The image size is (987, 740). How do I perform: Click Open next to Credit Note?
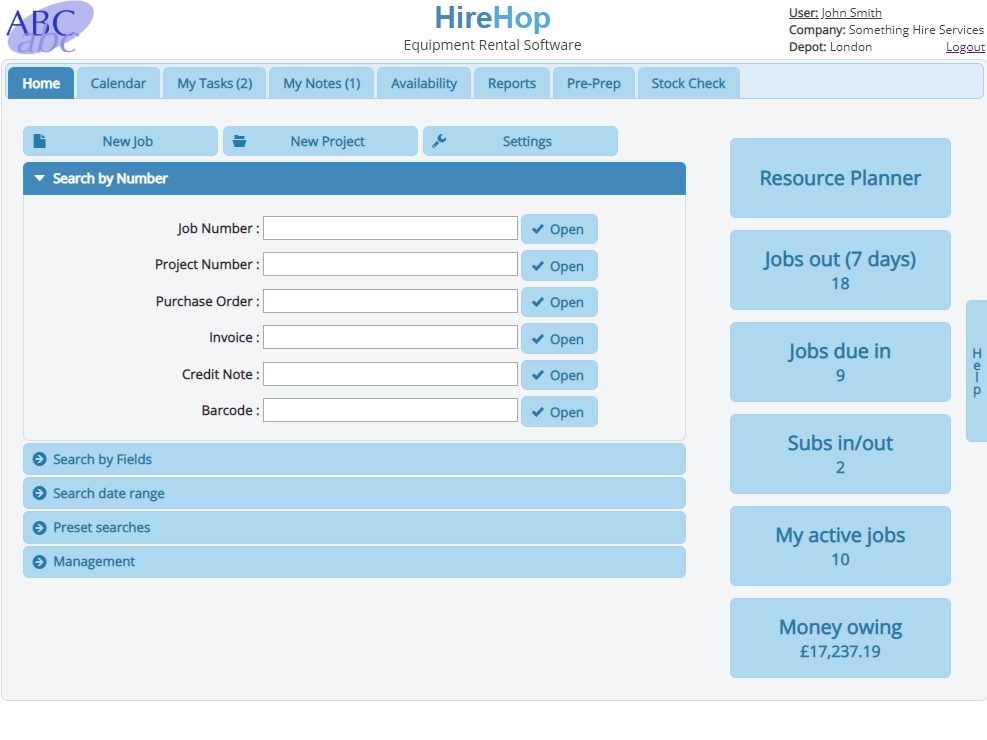click(x=559, y=375)
